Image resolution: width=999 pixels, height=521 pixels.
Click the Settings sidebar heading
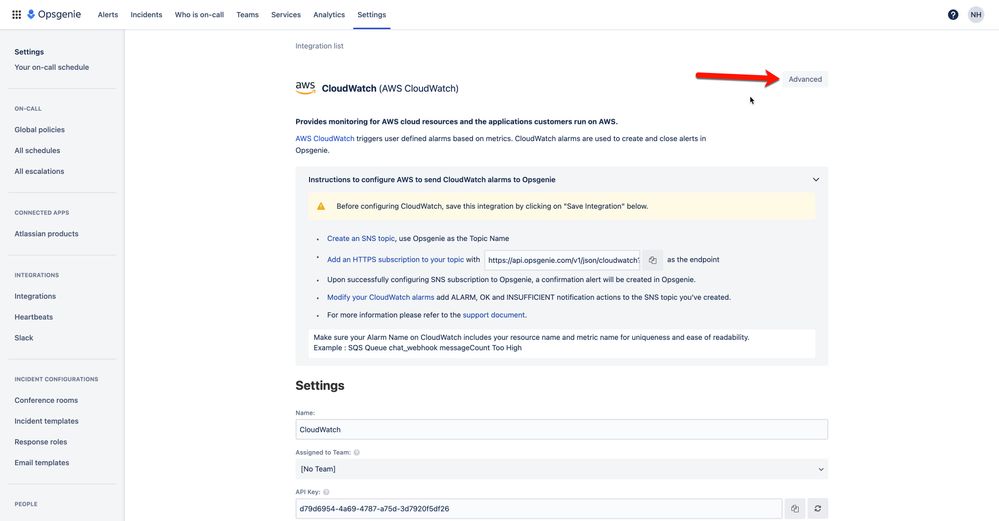(29, 52)
